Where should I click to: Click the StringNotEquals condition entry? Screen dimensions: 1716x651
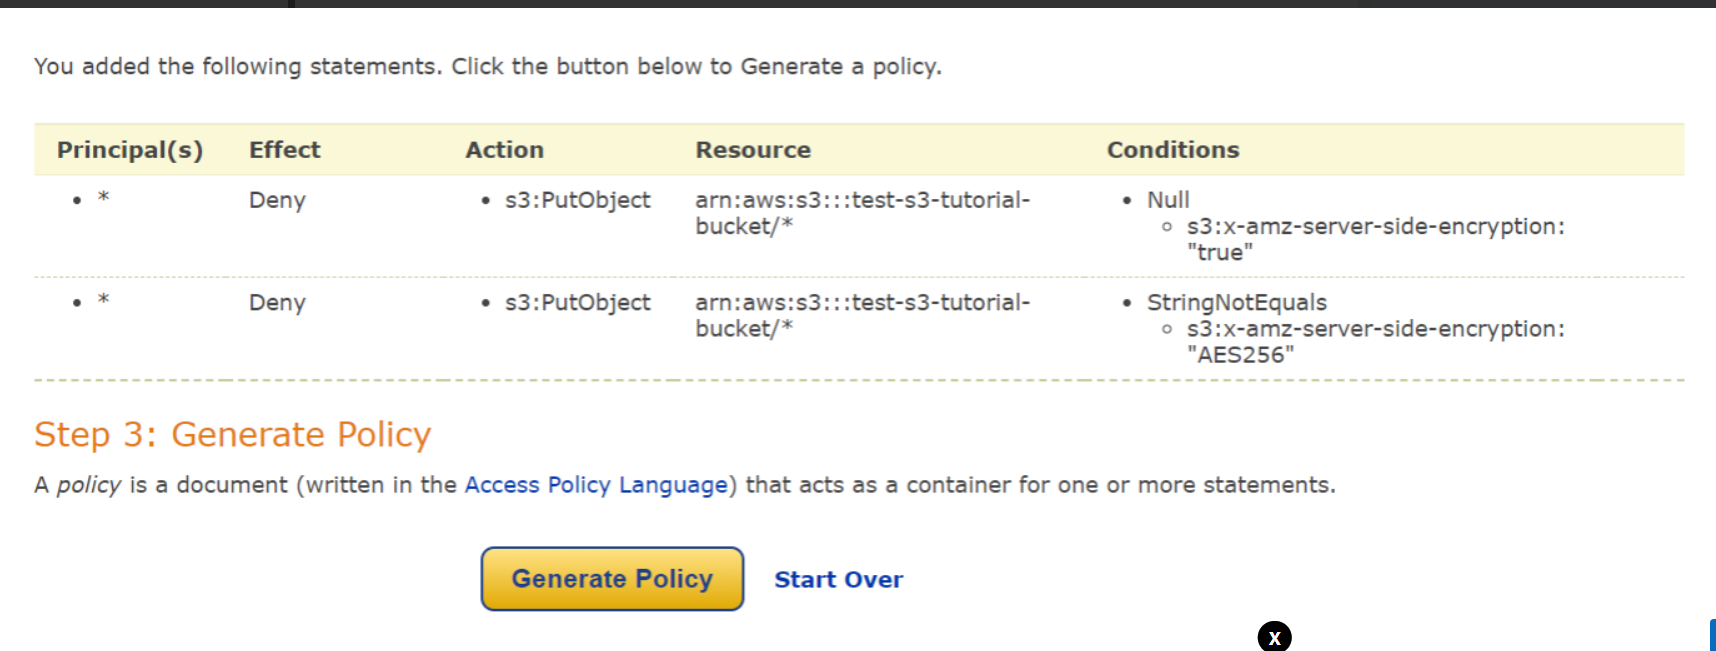click(1236, 303)
